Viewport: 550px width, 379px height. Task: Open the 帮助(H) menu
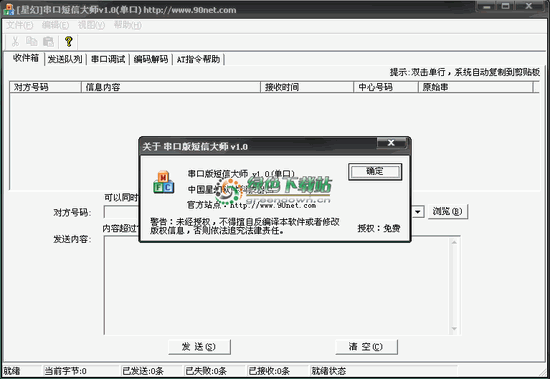[128, 25]
